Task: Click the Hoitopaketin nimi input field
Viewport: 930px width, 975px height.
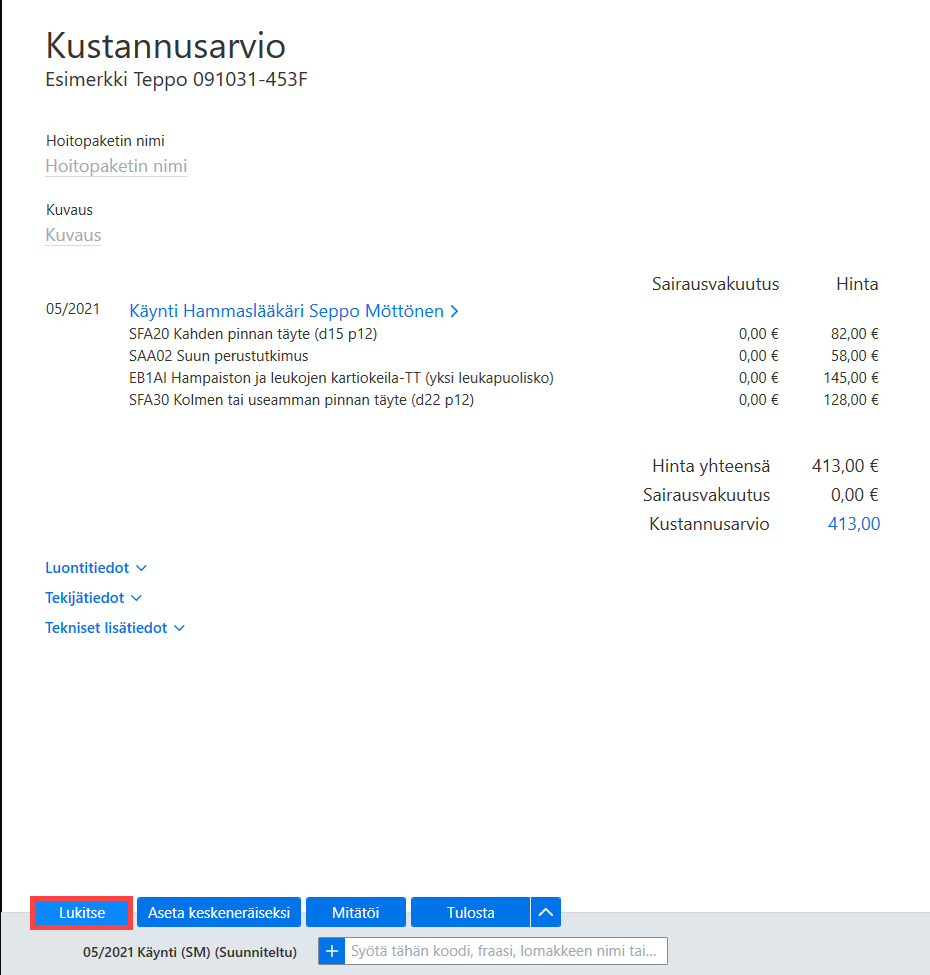Action: [x=116, y=166]
